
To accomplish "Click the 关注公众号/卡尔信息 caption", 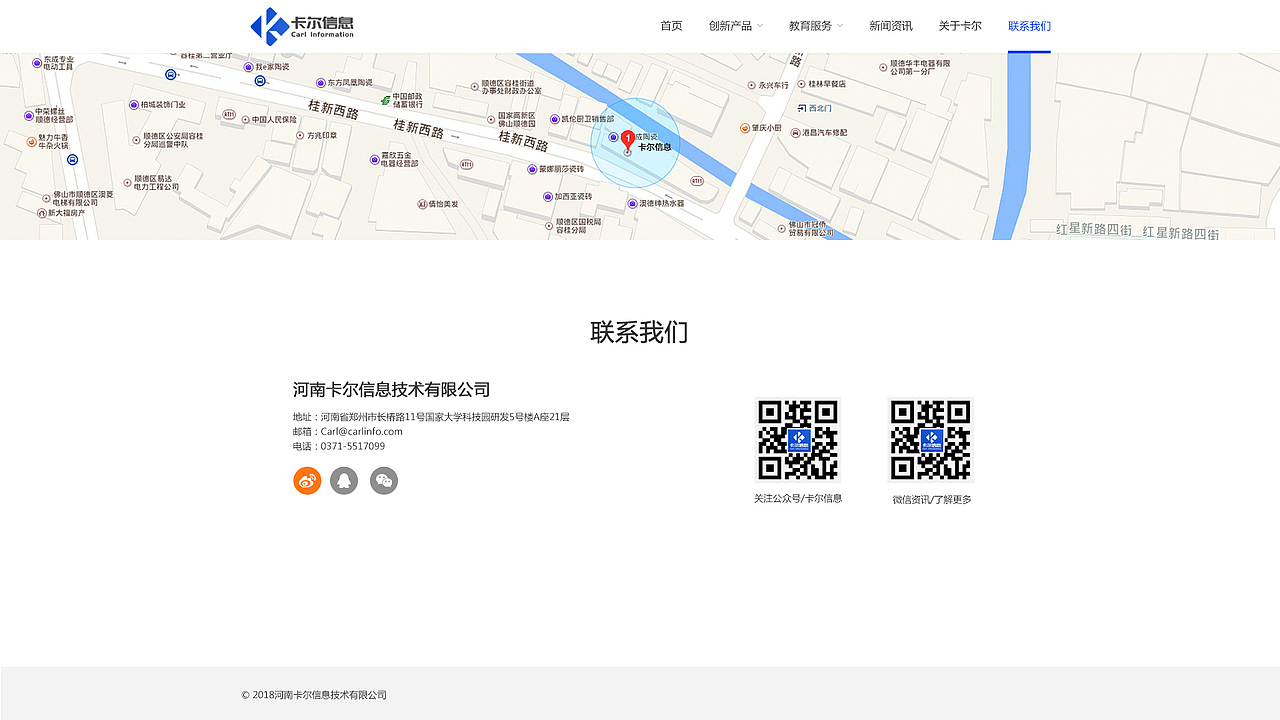I will coord(798,498).
